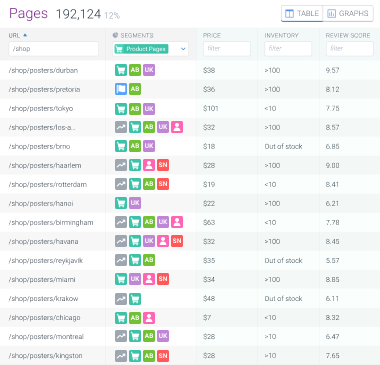Image resolution: width=380 pixels, height=365 pixels.
Task: Click the SN badge in the kingston row
Action: tap(163, 355)
